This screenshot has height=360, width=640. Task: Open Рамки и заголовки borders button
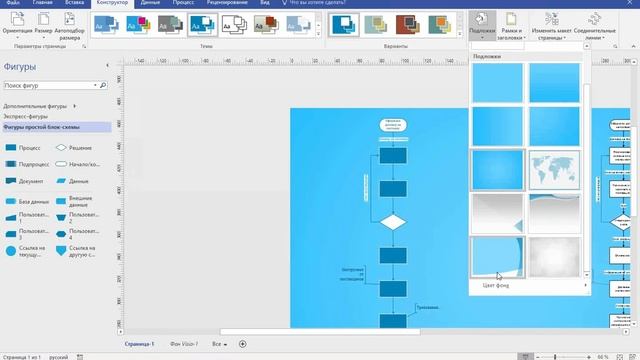512,25
